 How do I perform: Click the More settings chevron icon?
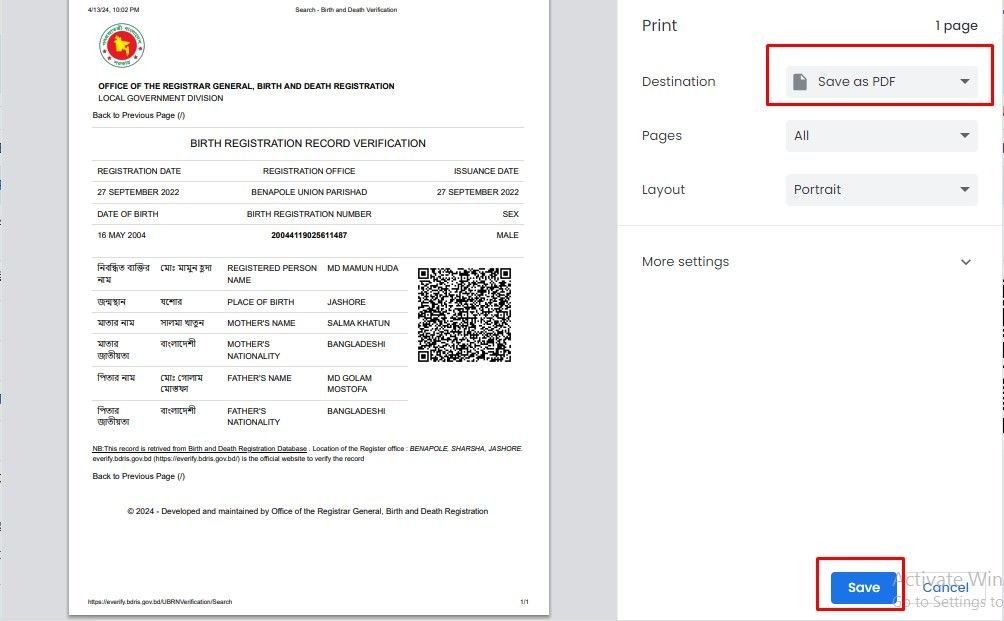(965, 261)
